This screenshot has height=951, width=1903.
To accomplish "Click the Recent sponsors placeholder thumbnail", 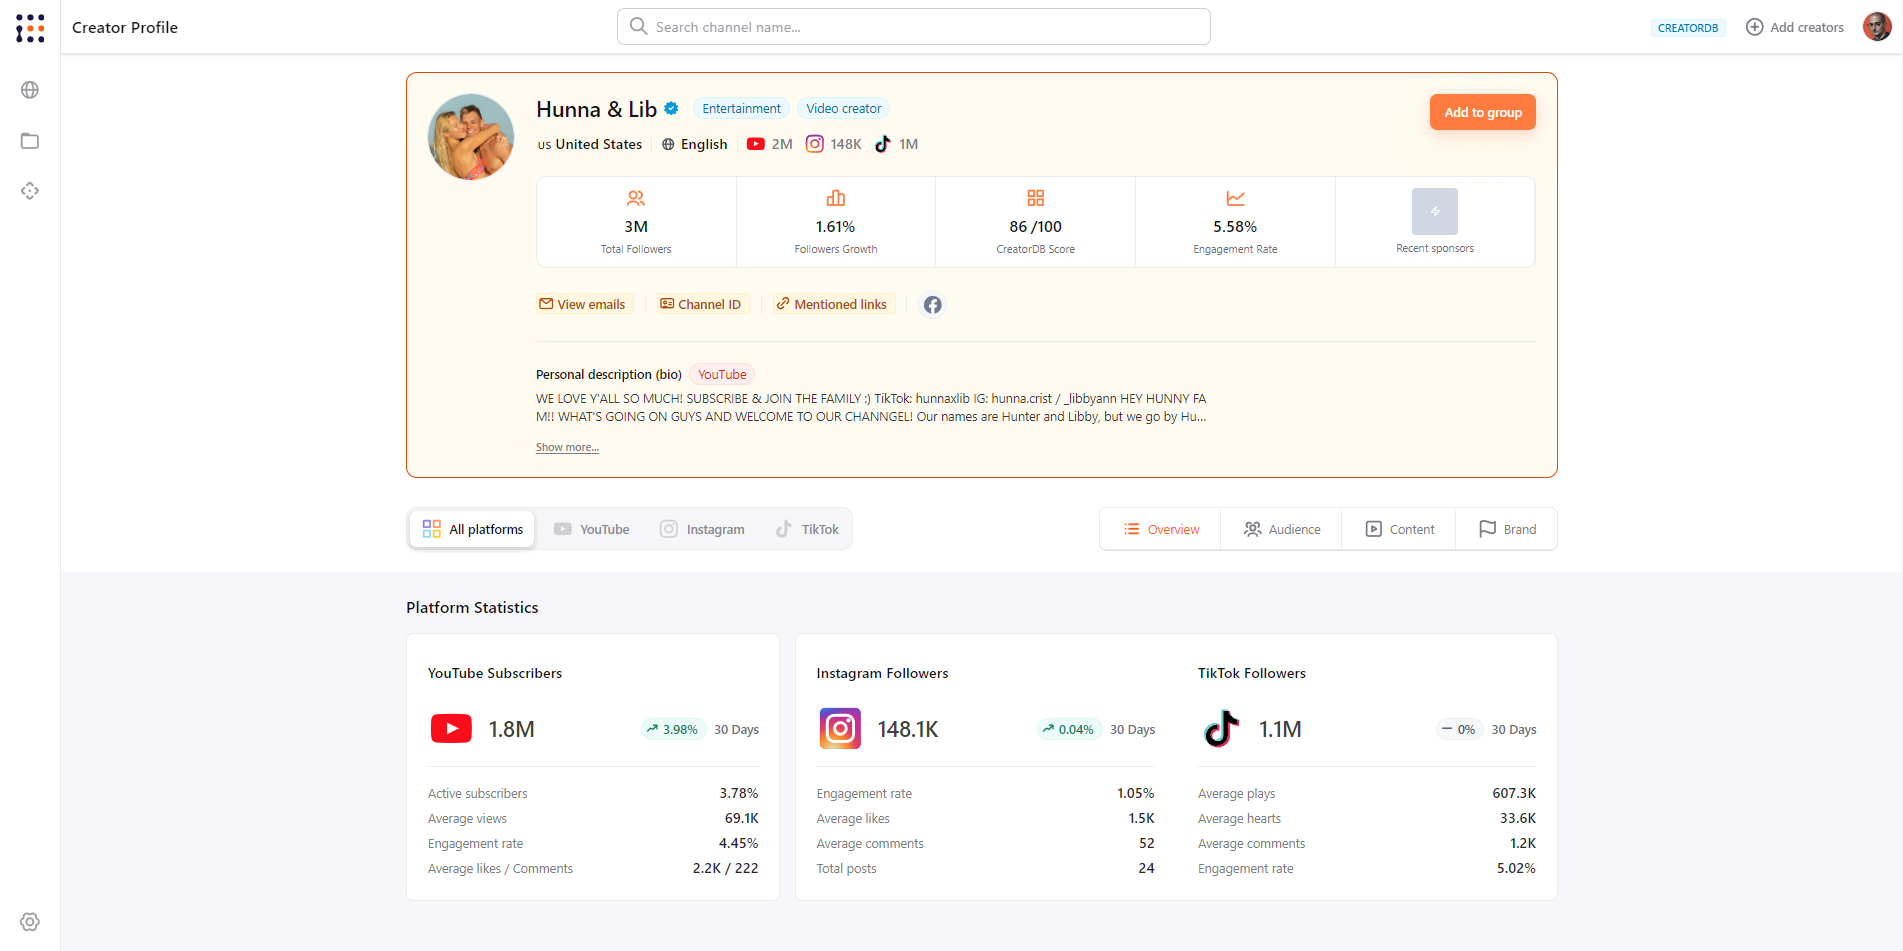I will coord(1434,211).
